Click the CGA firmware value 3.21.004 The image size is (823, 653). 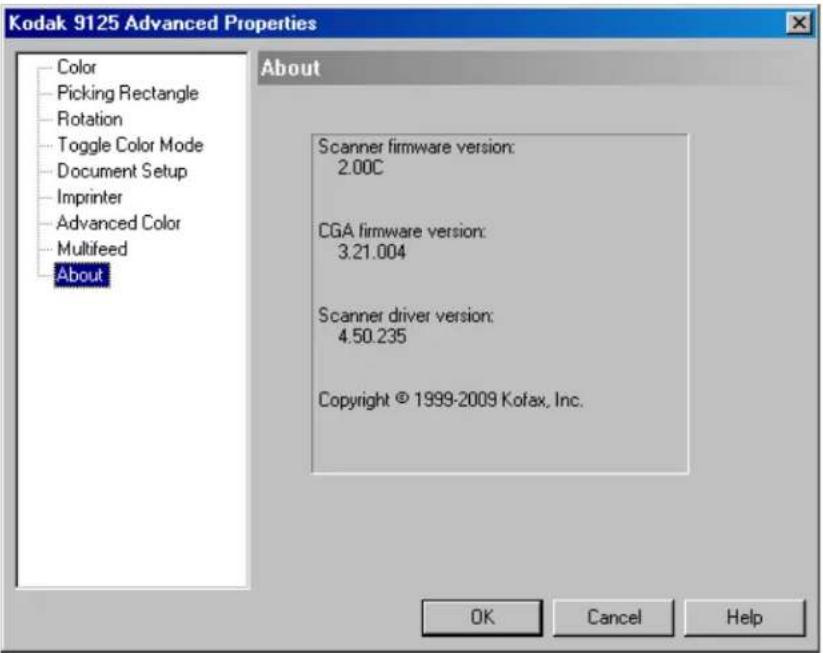[372, 252]
